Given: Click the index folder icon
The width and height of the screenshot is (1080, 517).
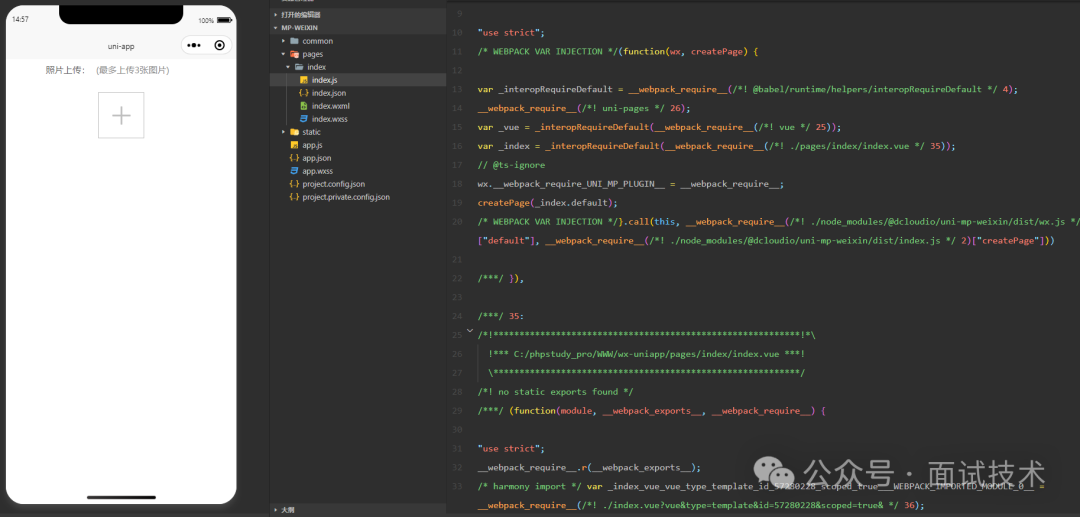Looking at the screenshot, I should pos(299,67).
